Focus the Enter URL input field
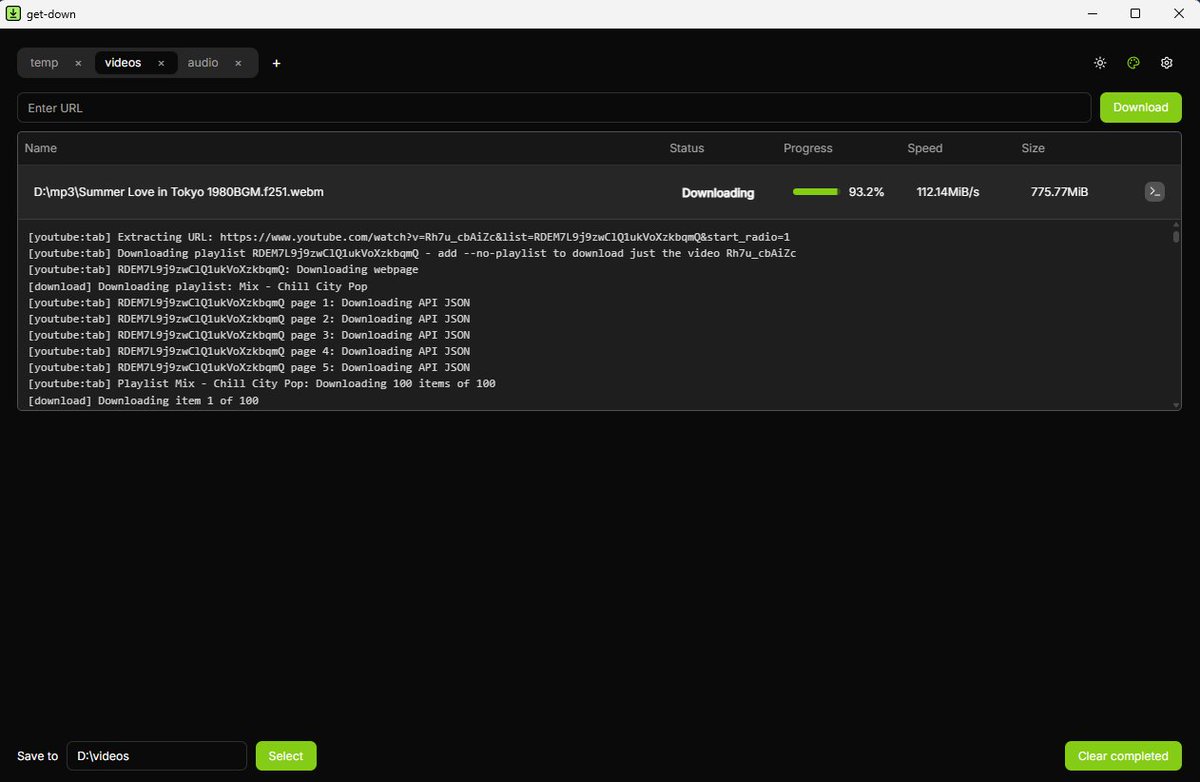 click(554, 108)
